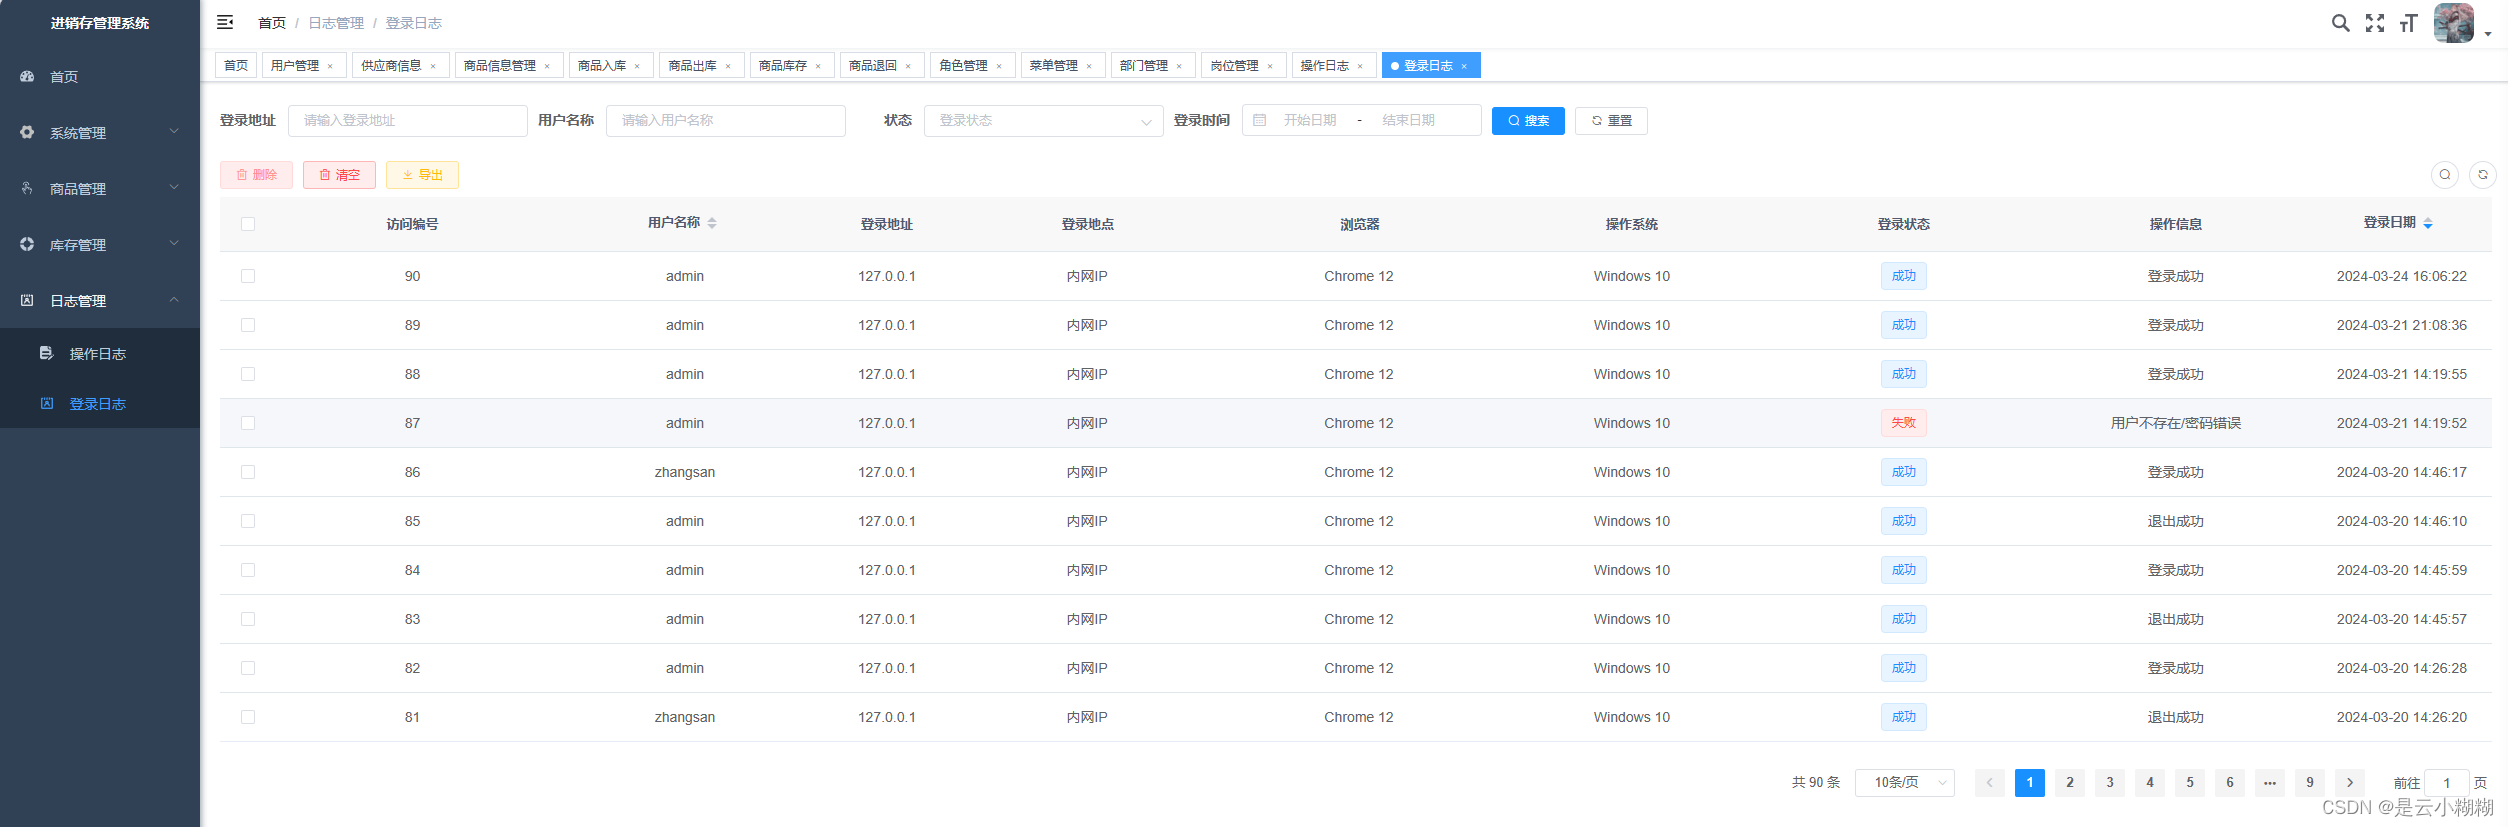
Task: Focus the 登录地址 input field
Action: [408, 121]
